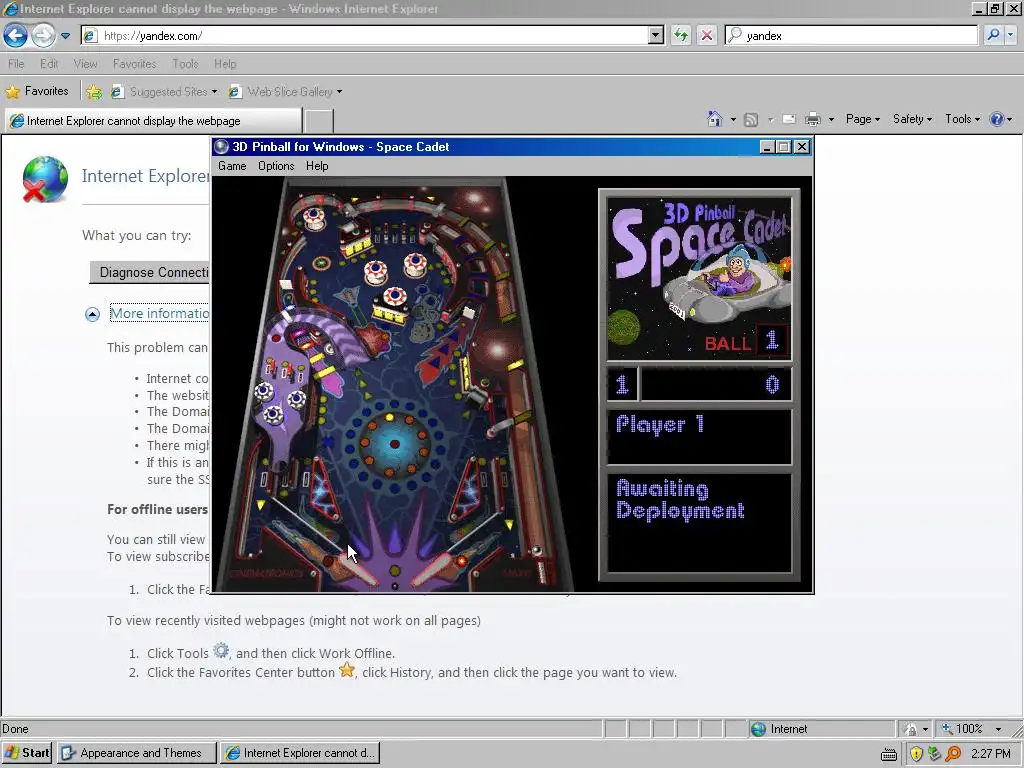
Task: Open the Safety command bar menu
Action: pos(912,119)
